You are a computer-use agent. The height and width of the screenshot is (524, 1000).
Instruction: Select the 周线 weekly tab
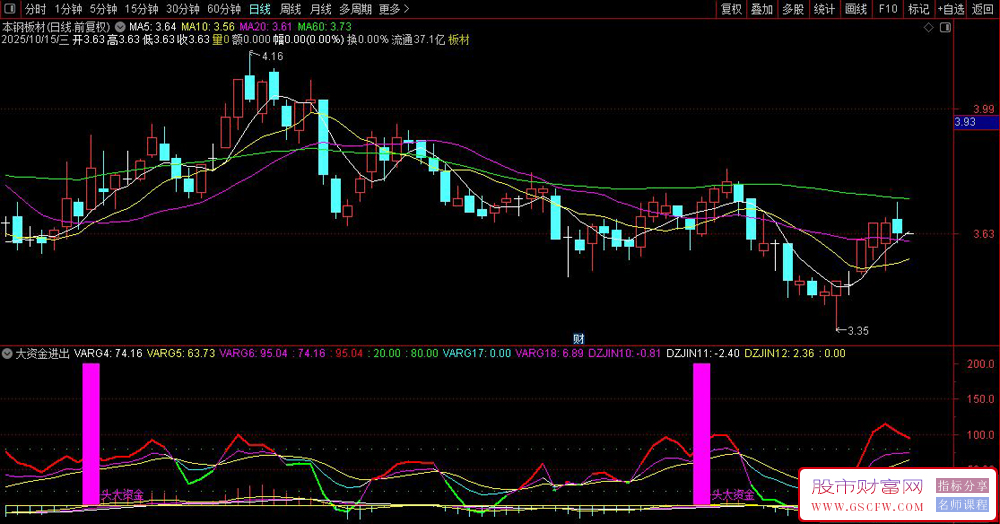click(x=292, y=9)
